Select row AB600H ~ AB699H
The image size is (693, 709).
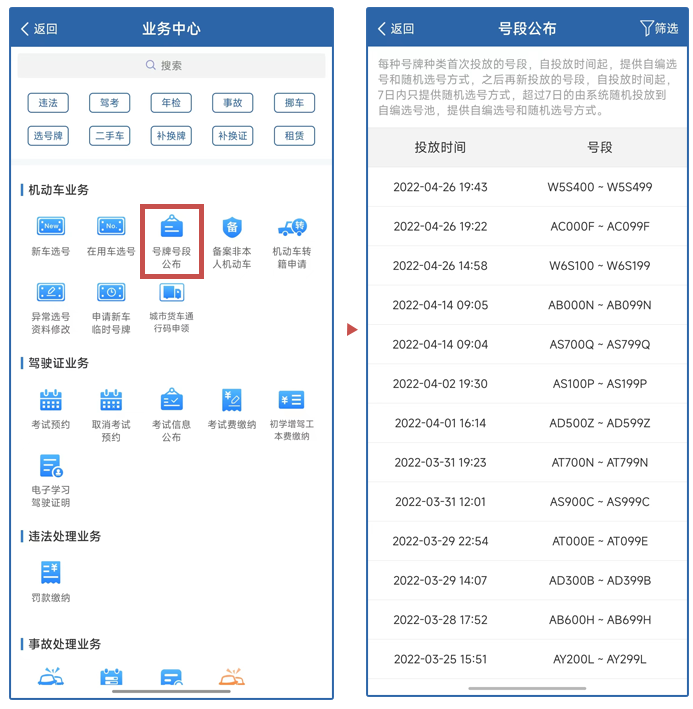tap(528, 620)
